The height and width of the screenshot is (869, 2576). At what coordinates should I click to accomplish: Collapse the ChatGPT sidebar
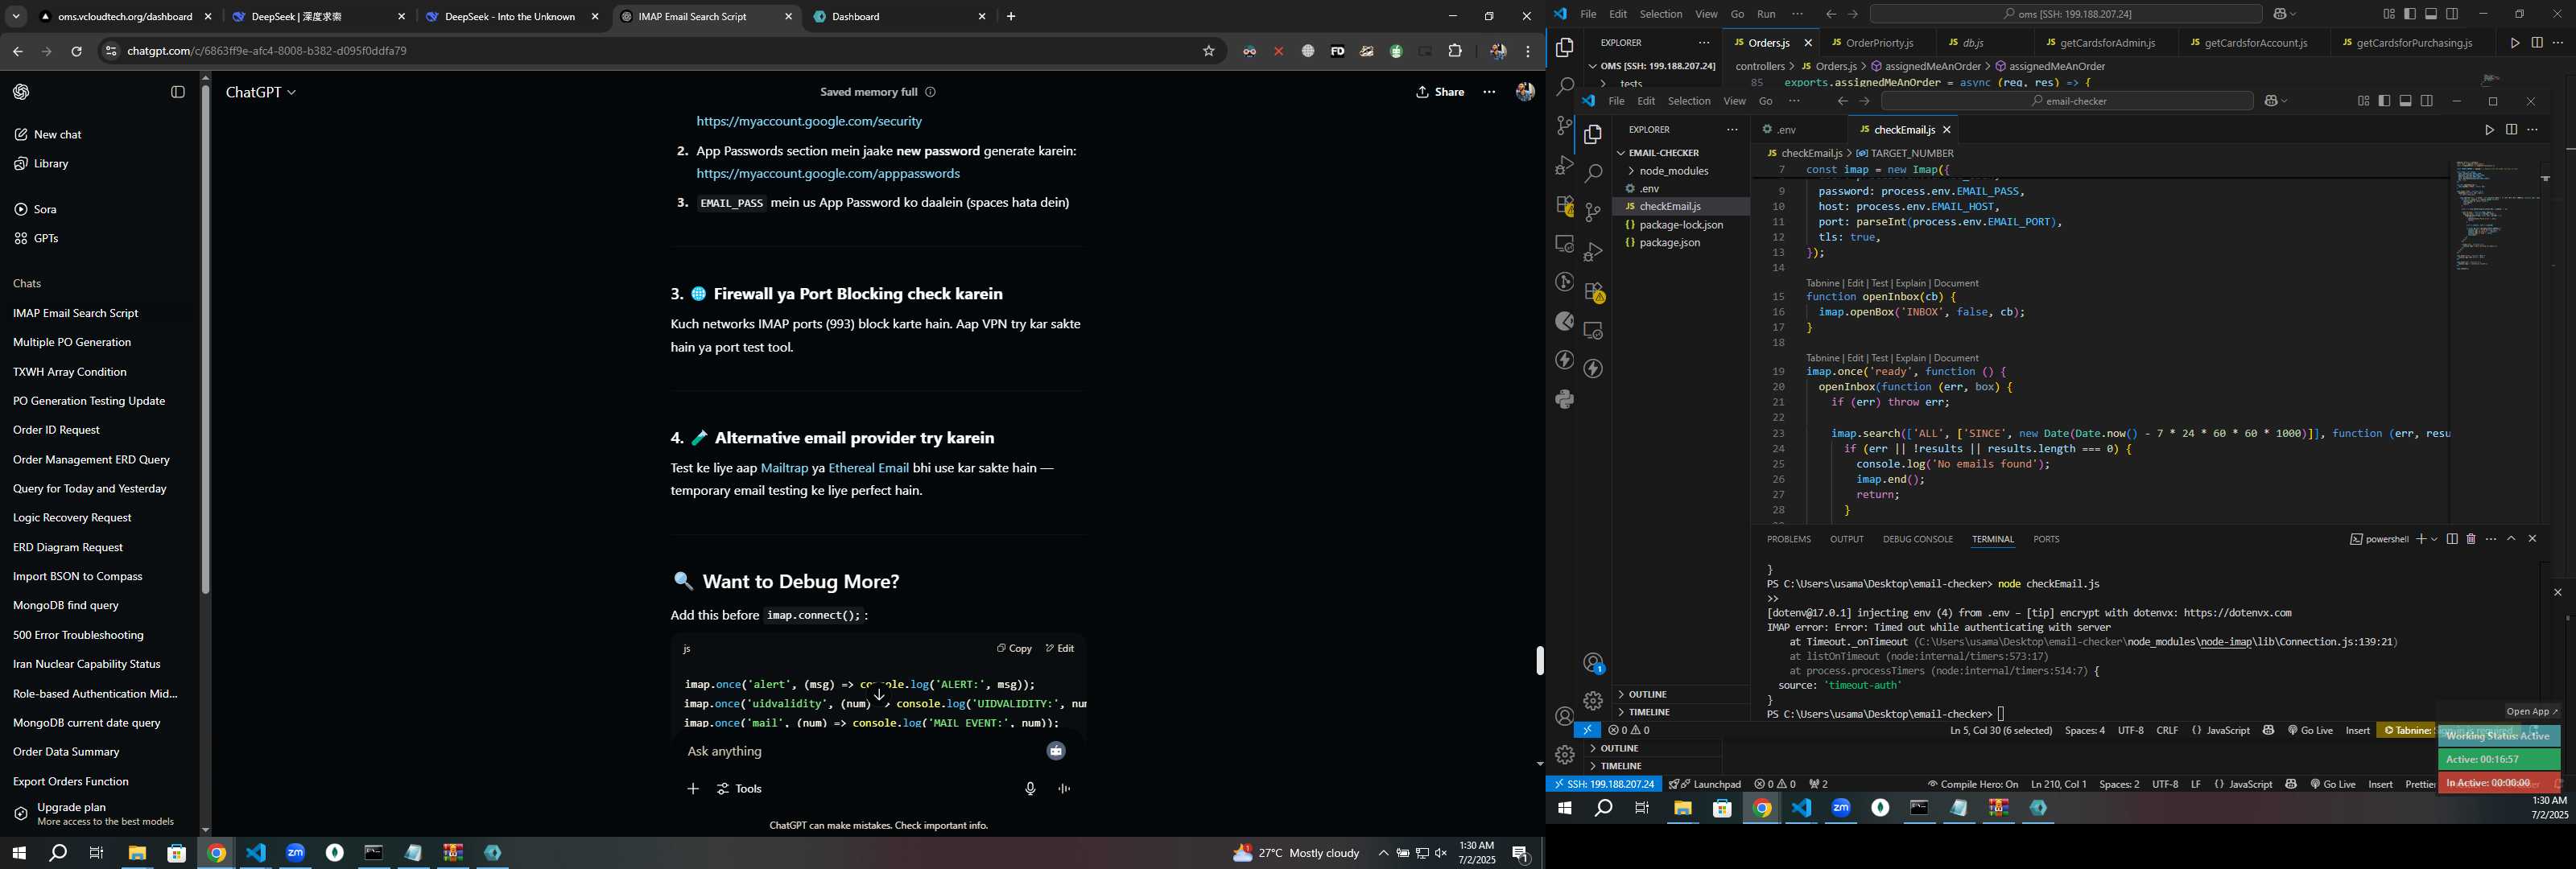pyautogui.click(x=178, y=92)
